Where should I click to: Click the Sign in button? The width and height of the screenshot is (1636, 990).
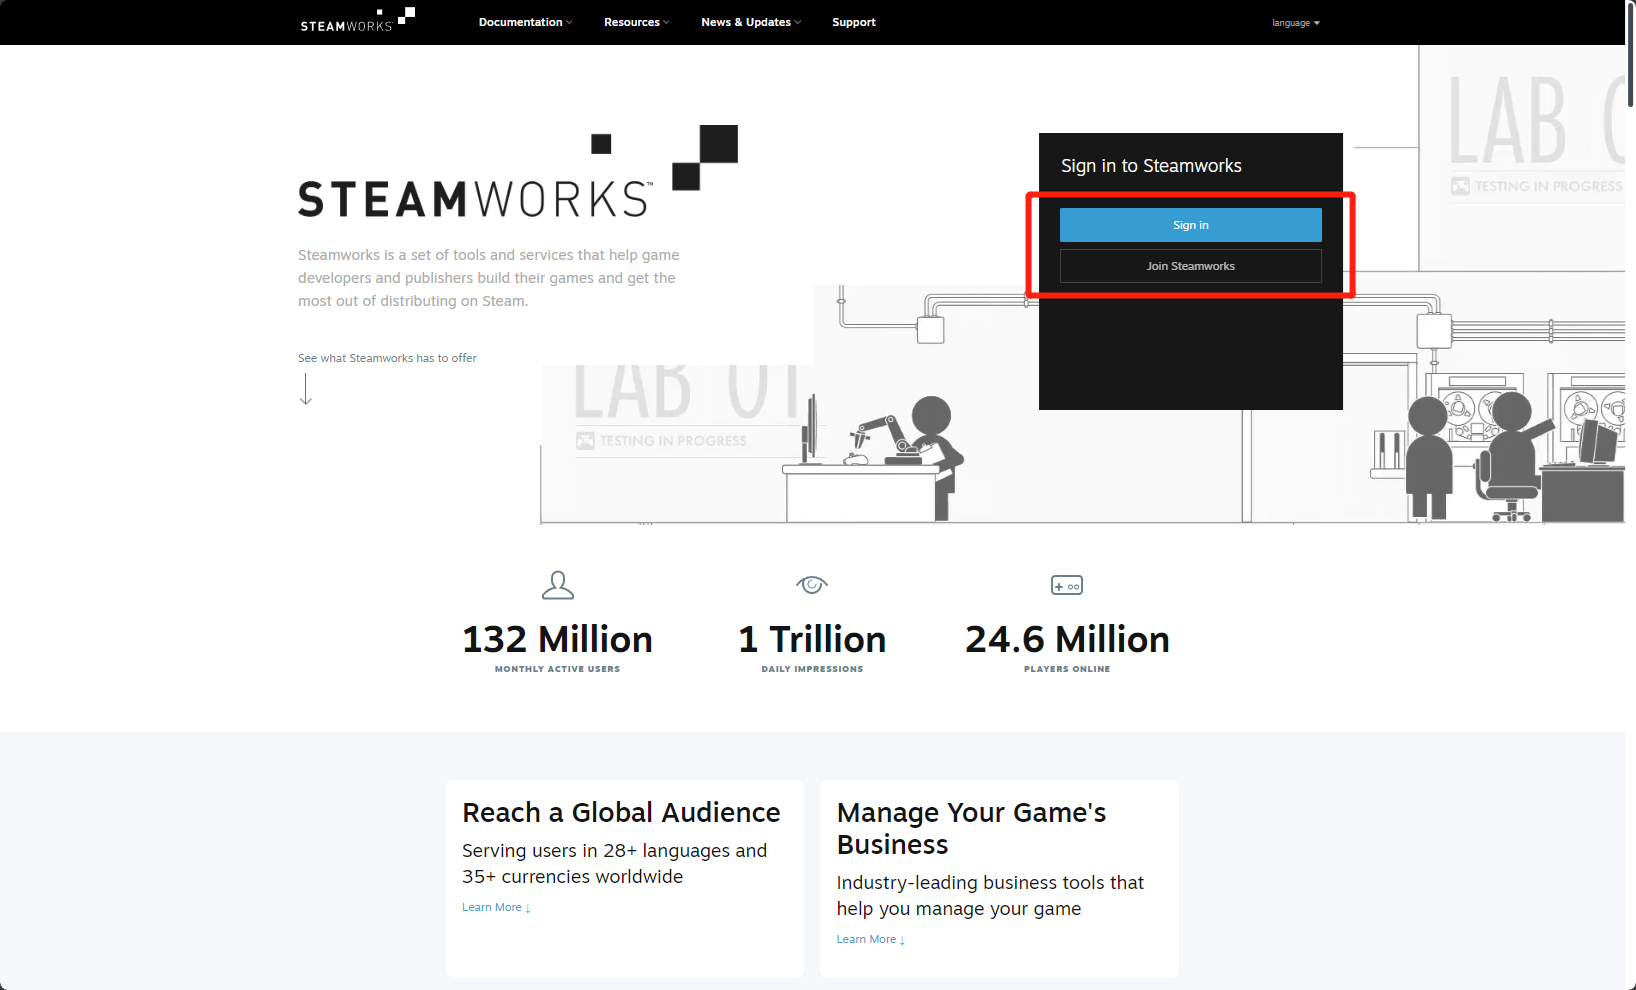tap(1190, 224)
